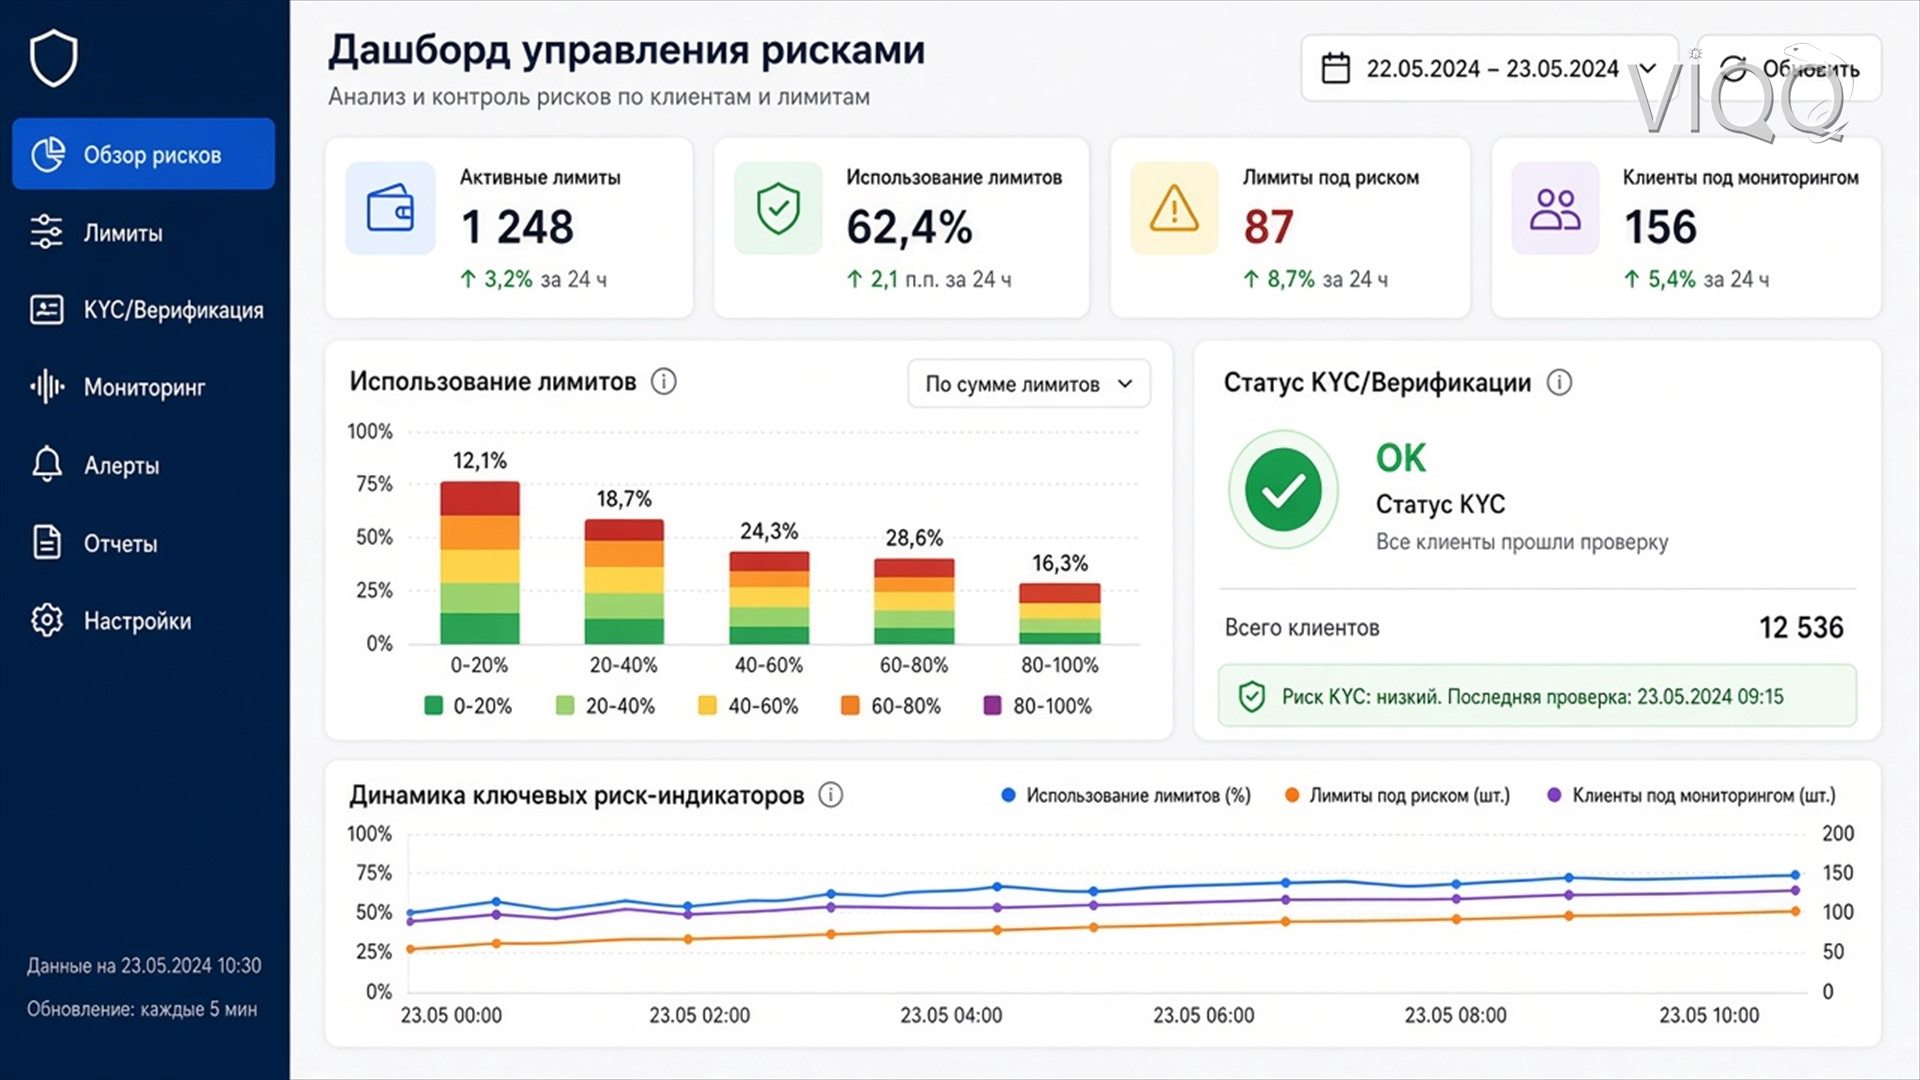This screenshot has width=1920, height=1080.
Task: Click the green OK checkmark status icon
Action: 1283,490
